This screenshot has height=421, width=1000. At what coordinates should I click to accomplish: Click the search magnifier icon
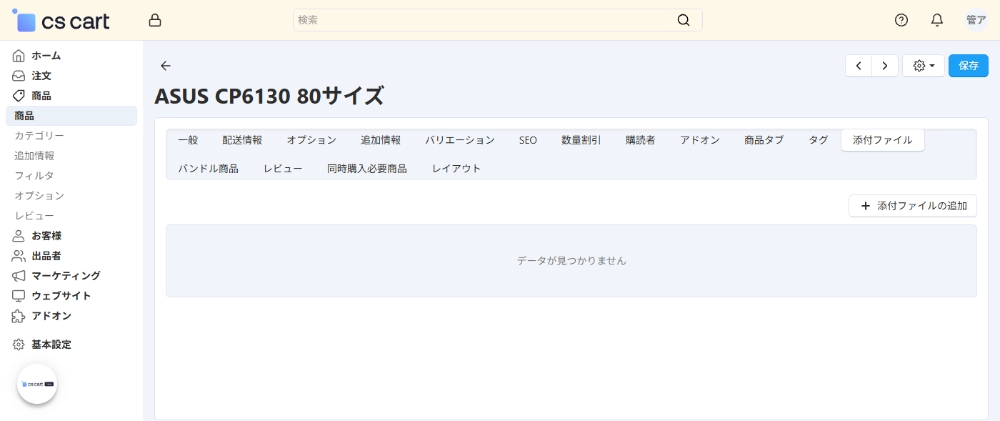[684, 20]
